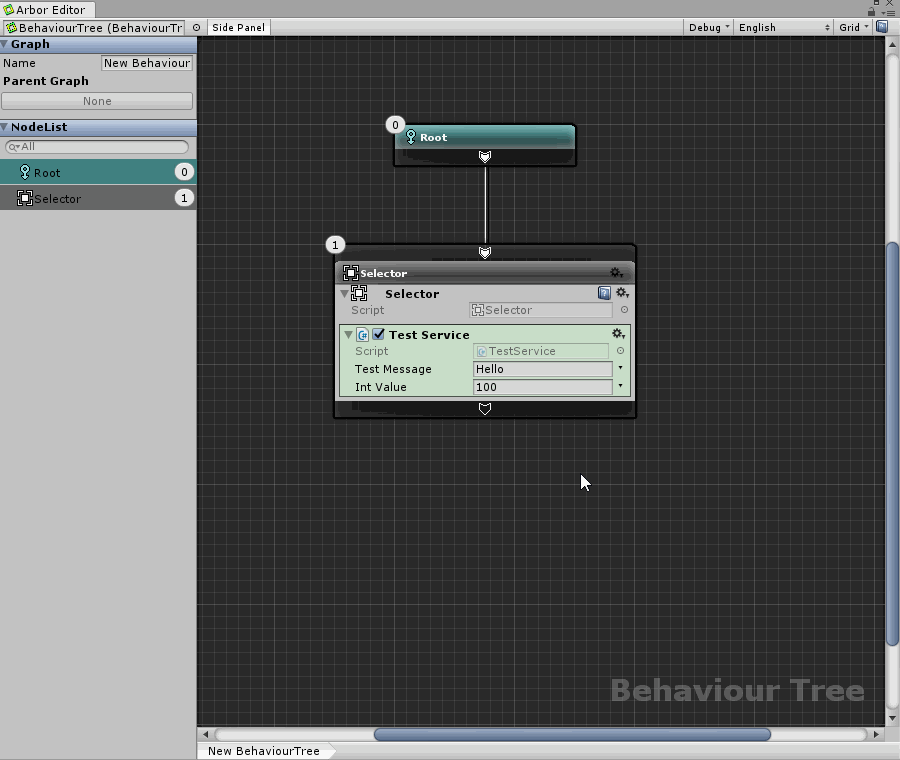Disable the Test Service checkbox
The width and height of the screenshot is (900, 760).
379,335
